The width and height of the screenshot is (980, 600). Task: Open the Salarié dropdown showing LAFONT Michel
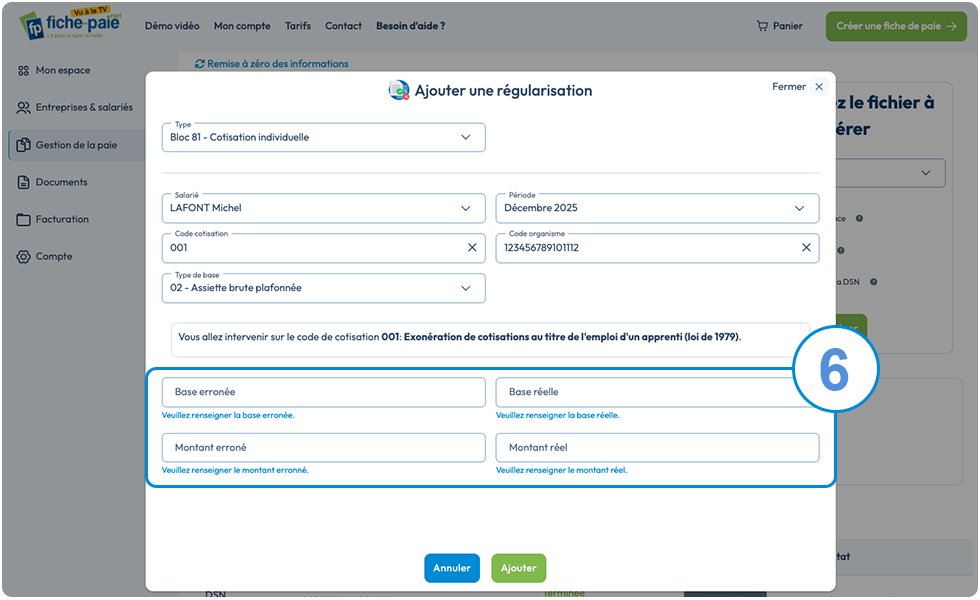point(323,208)
